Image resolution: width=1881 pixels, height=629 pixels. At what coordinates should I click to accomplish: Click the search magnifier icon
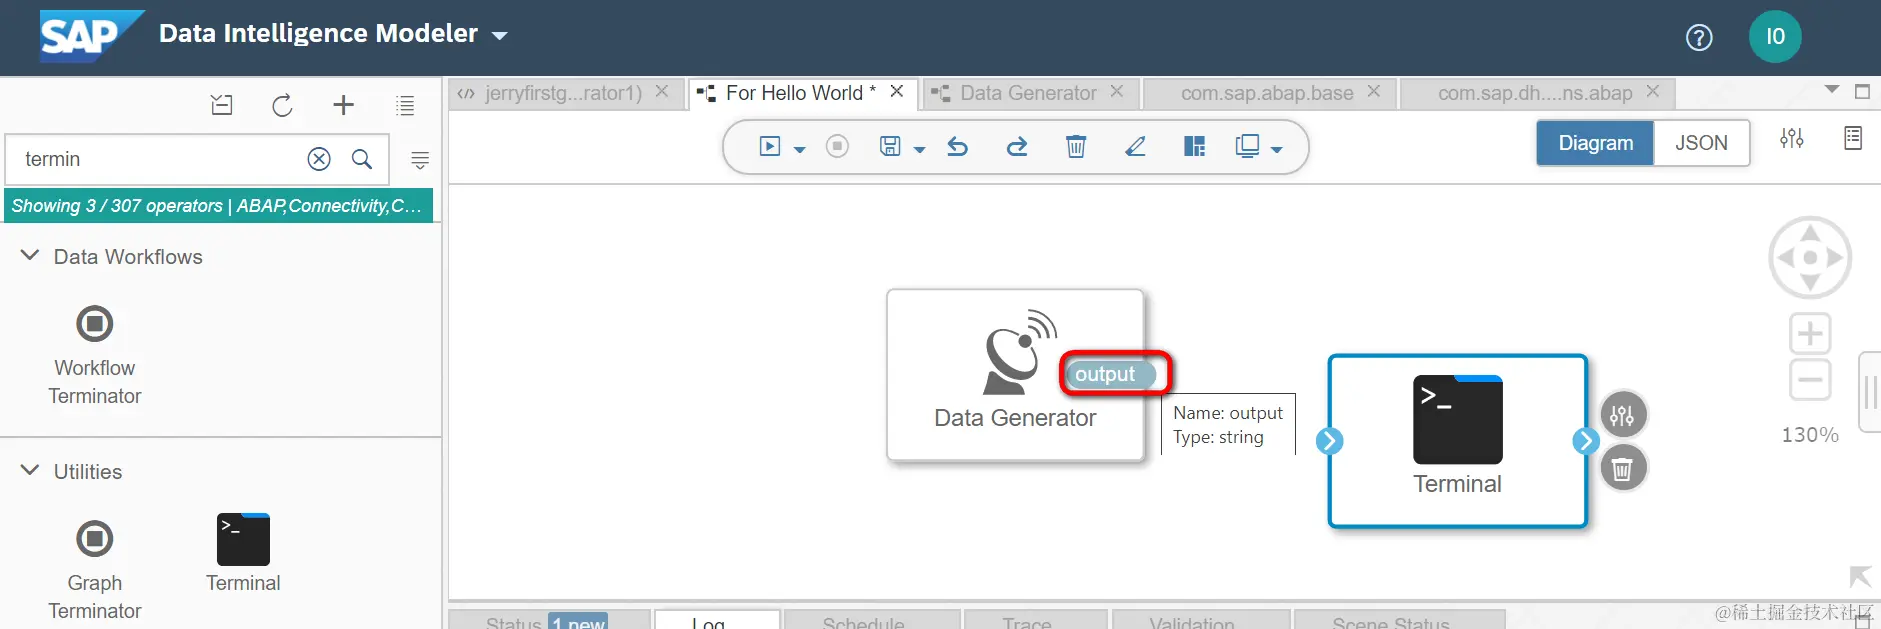pos(362,159)
